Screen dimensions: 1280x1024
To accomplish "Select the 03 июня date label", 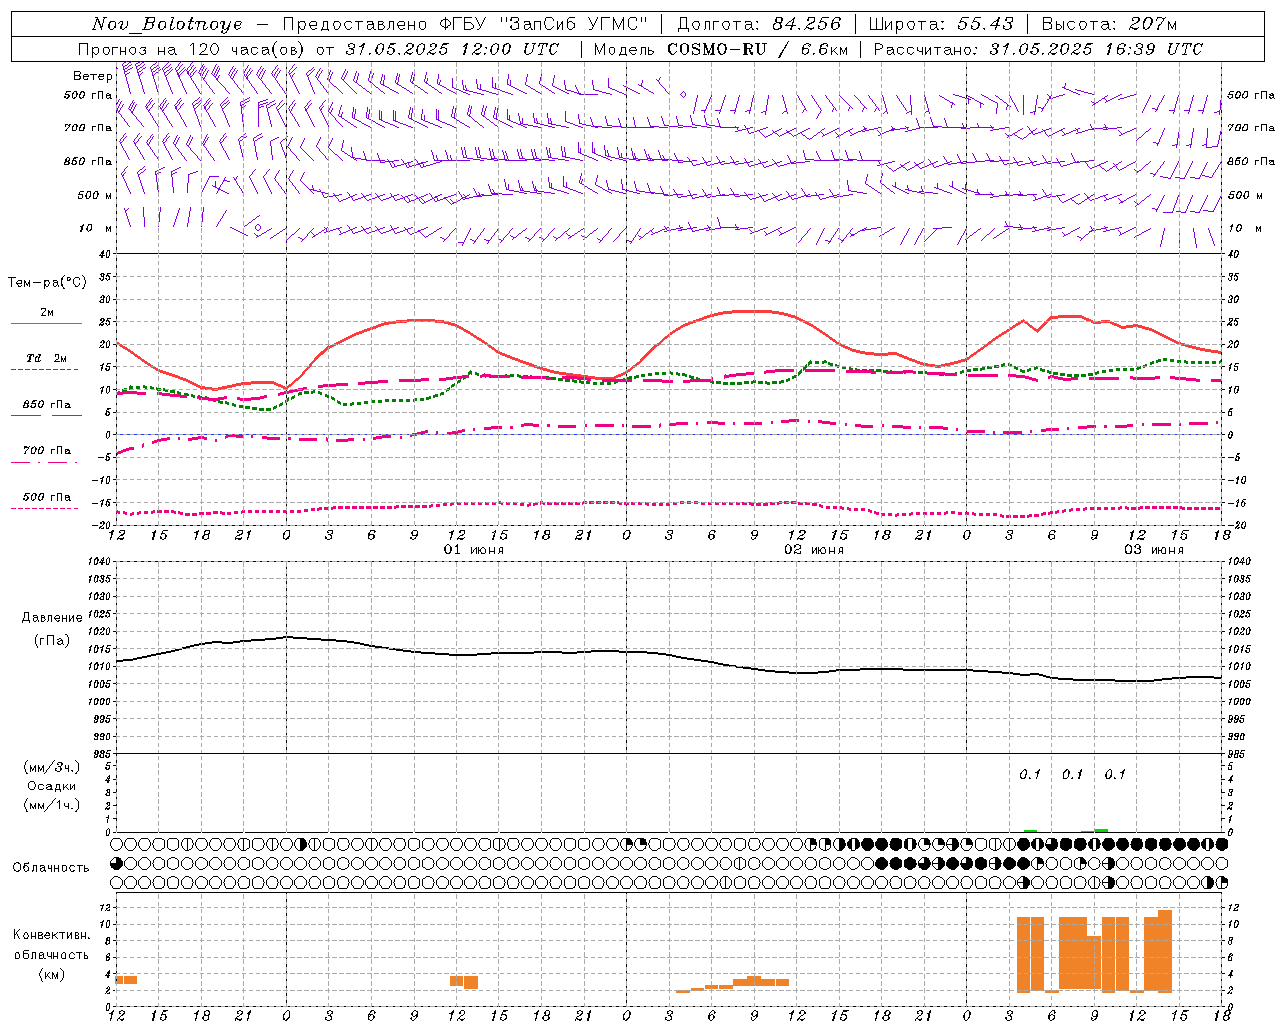I will click(1154, 550).
